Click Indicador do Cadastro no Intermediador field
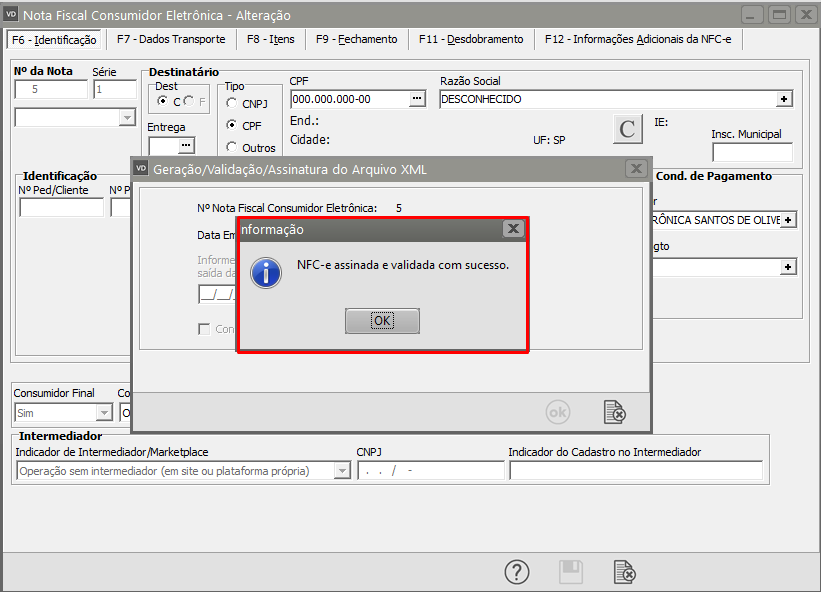 636,471
